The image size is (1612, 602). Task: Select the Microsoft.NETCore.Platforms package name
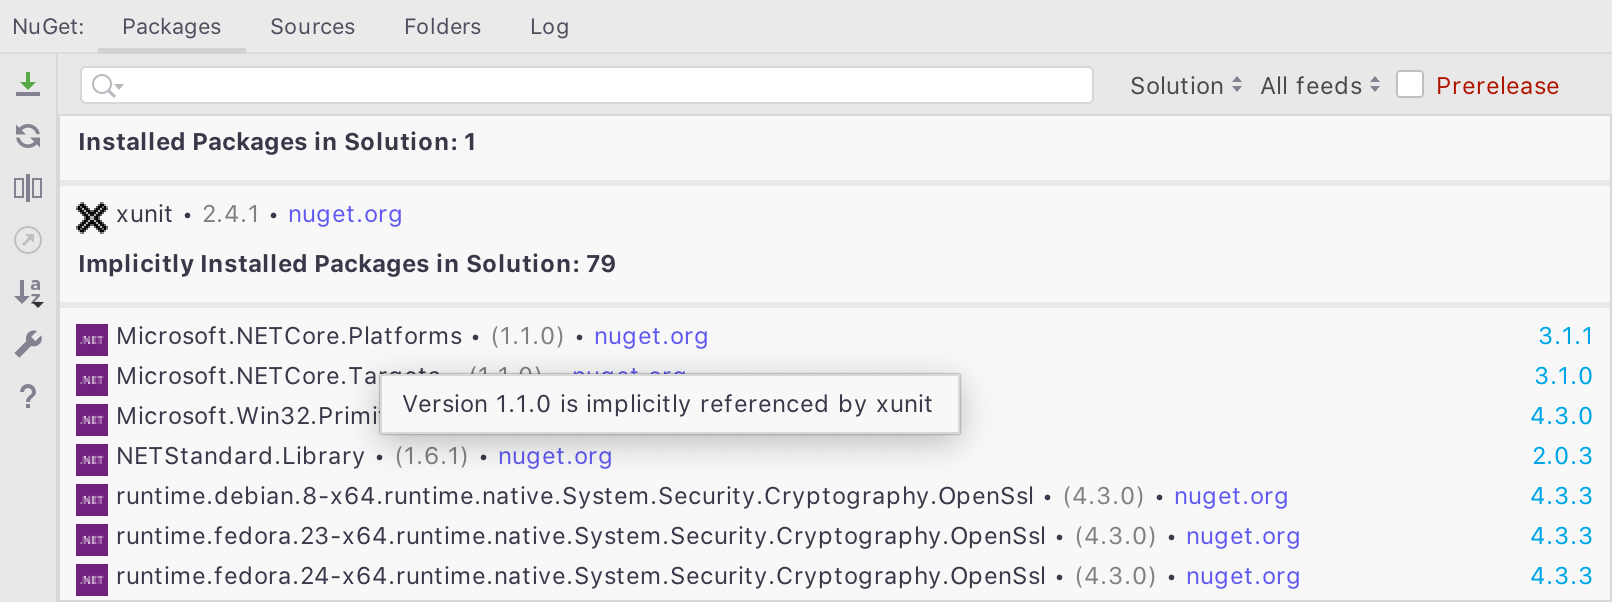pyautogui.click(x=289, y=336)
